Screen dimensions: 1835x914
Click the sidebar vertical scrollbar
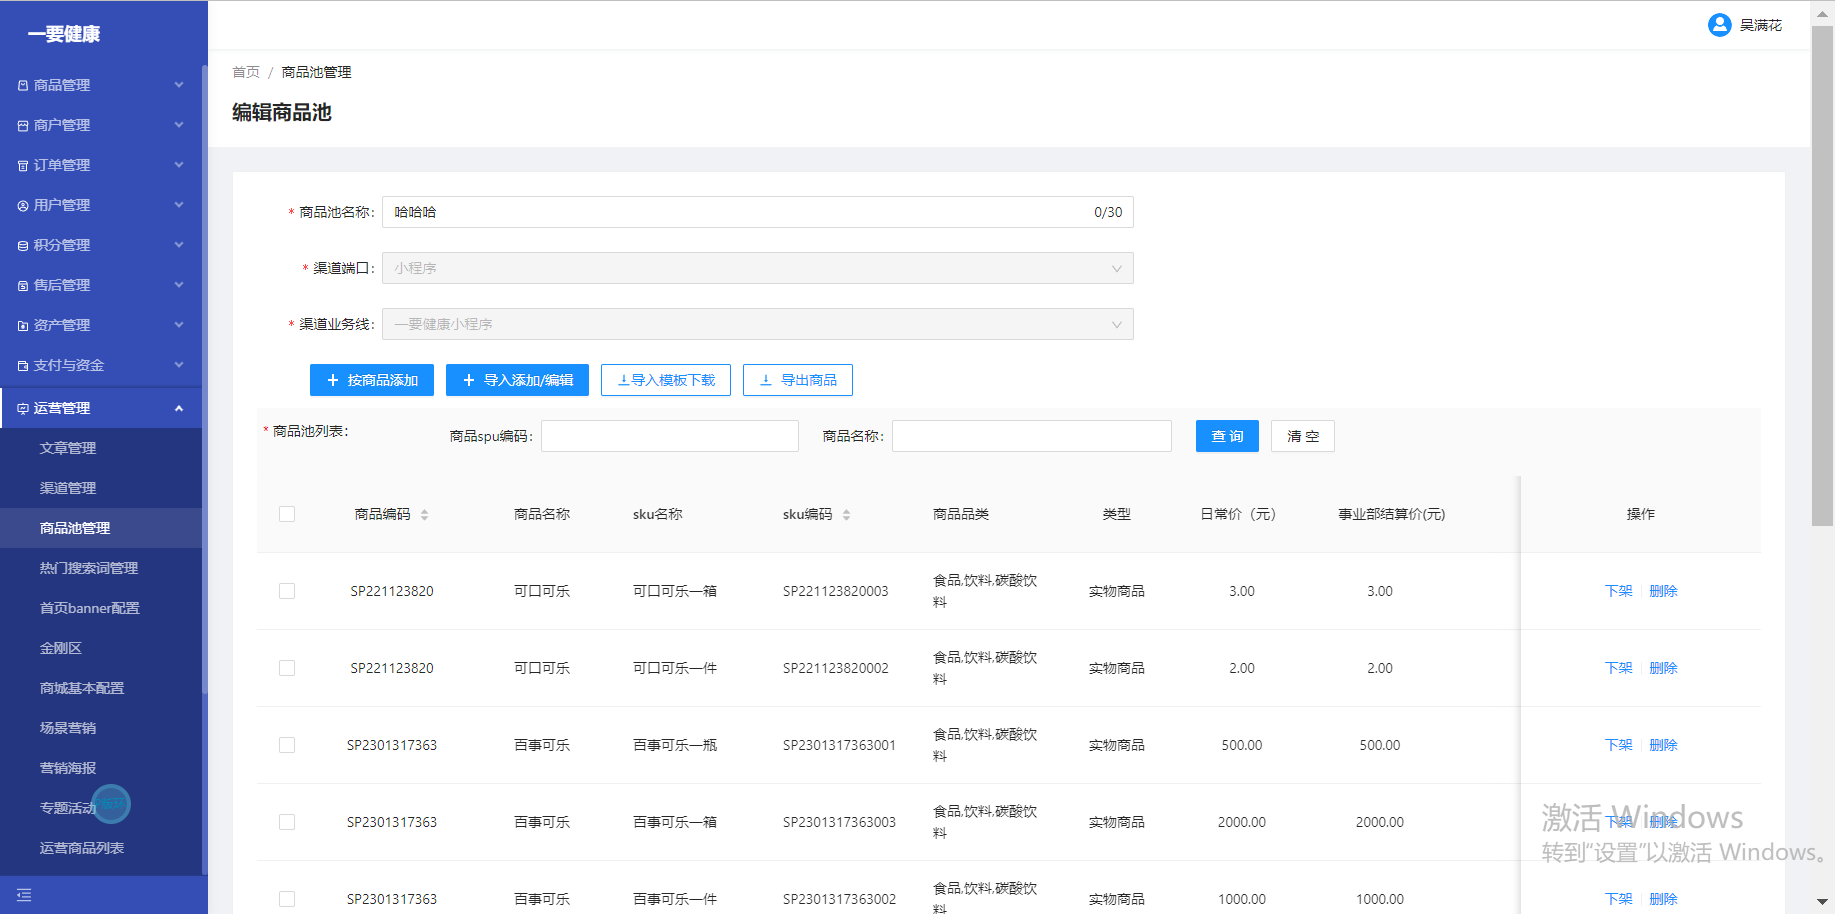pyautogui.click(x=204, y=380)
